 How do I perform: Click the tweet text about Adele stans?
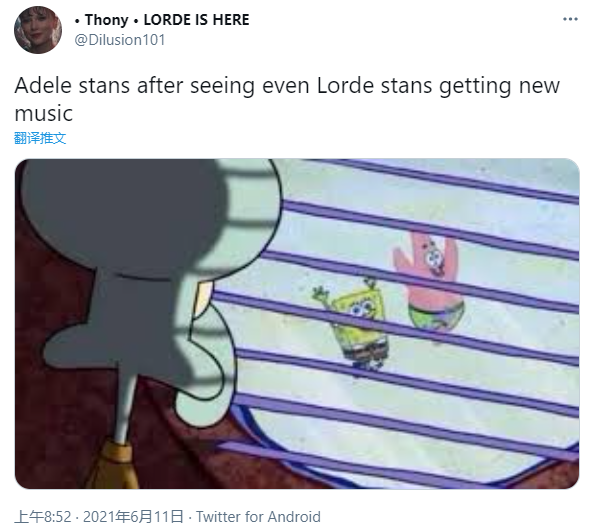pos(287,99)
